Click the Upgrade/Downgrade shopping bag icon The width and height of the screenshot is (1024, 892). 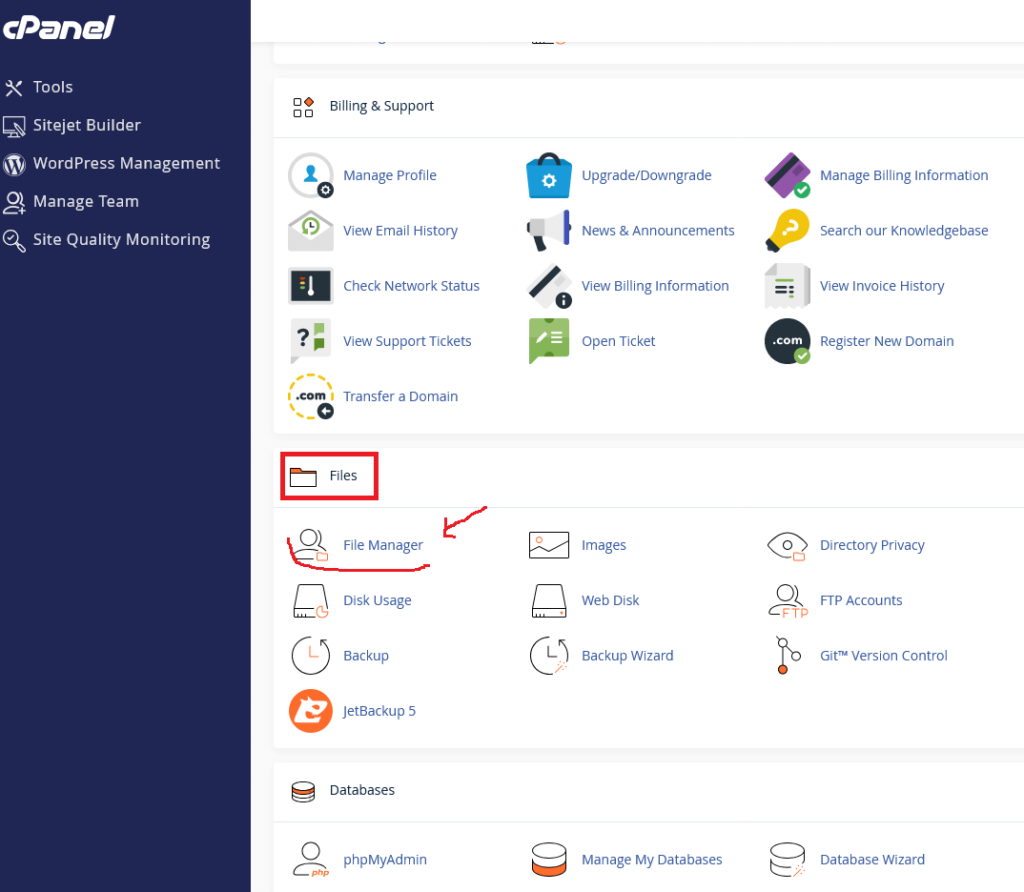tap(548, 176)
